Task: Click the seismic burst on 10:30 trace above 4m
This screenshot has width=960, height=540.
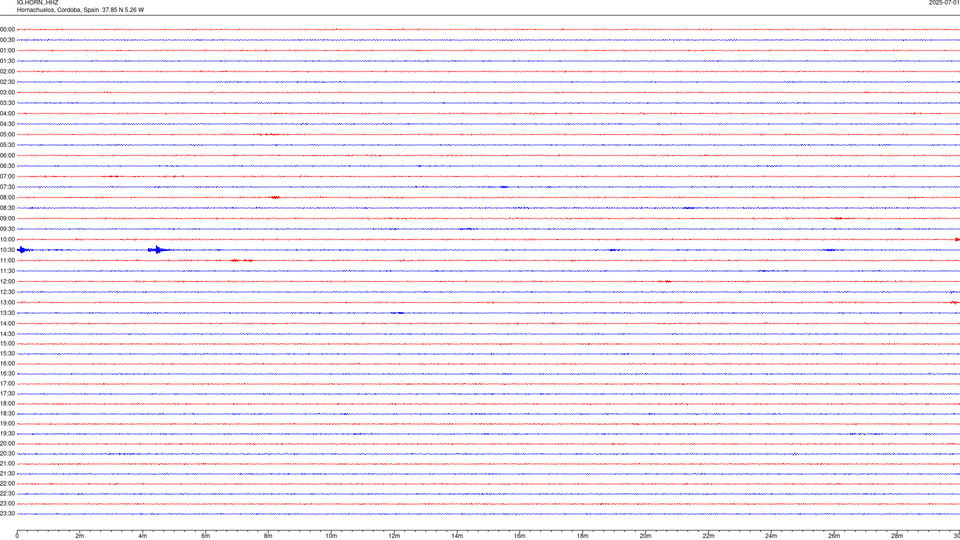Action: (x=159, y=250)
